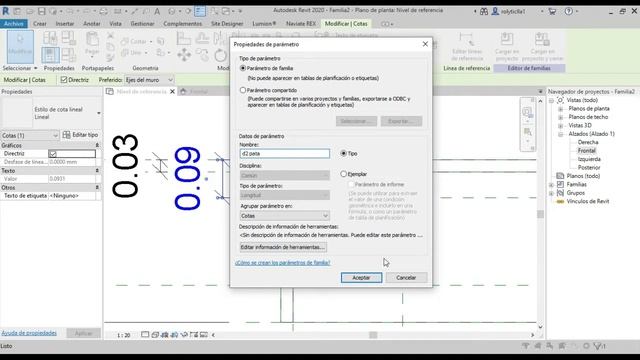Click the Revit application logo icon
This screenshot has width=640, height=360.
pyautogui.click(x=6, y=11)
